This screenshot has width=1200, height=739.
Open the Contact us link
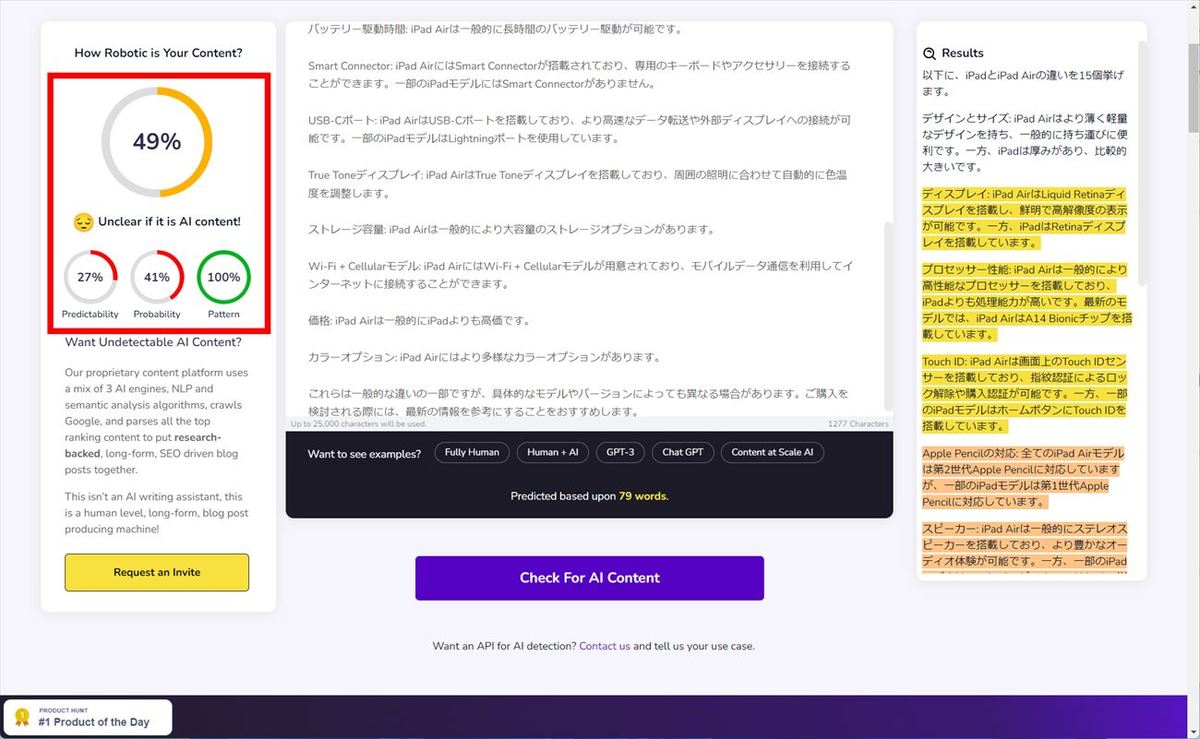tap(604, 646)
